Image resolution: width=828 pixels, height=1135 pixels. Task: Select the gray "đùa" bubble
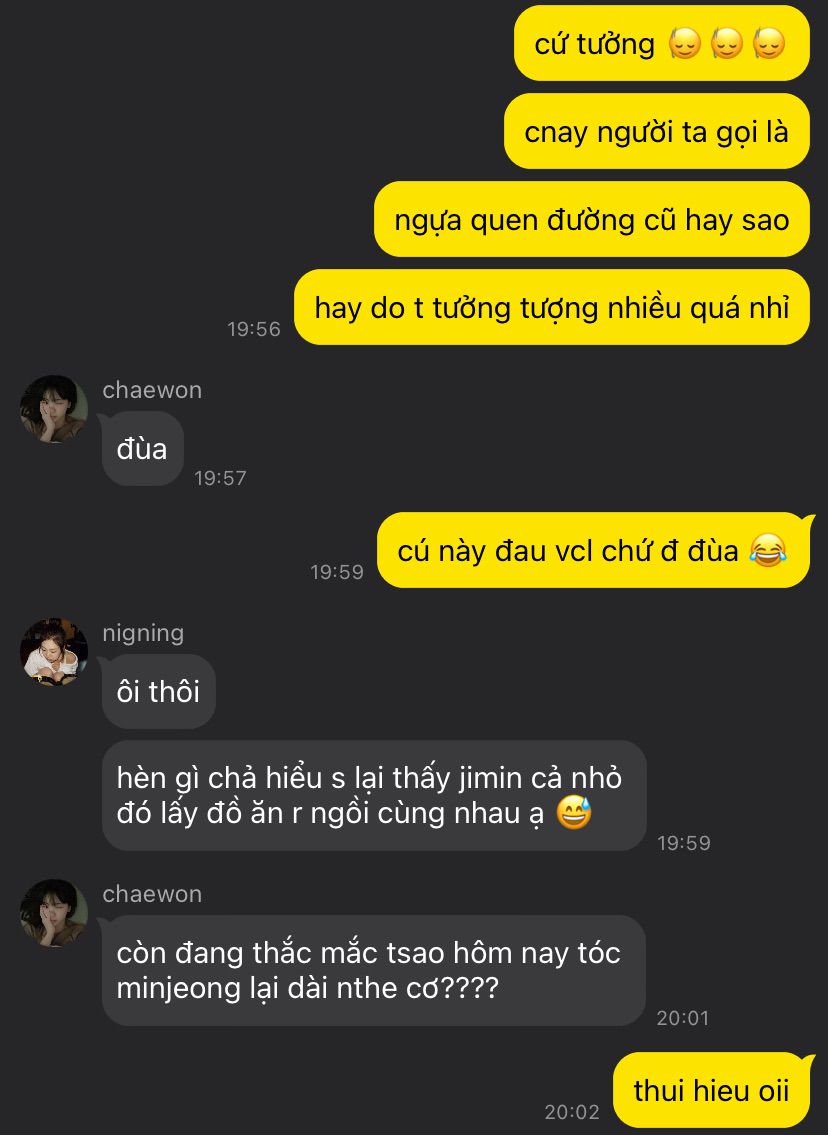143,449
